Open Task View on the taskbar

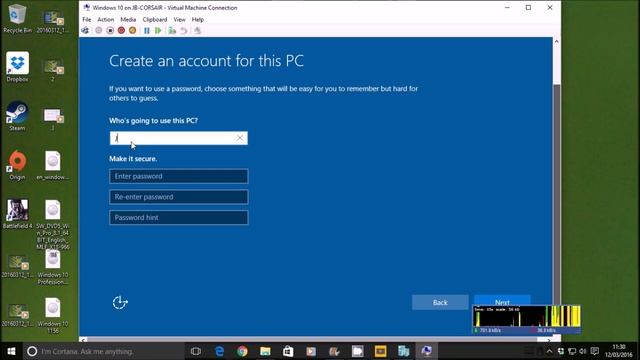tap(196, 351)
